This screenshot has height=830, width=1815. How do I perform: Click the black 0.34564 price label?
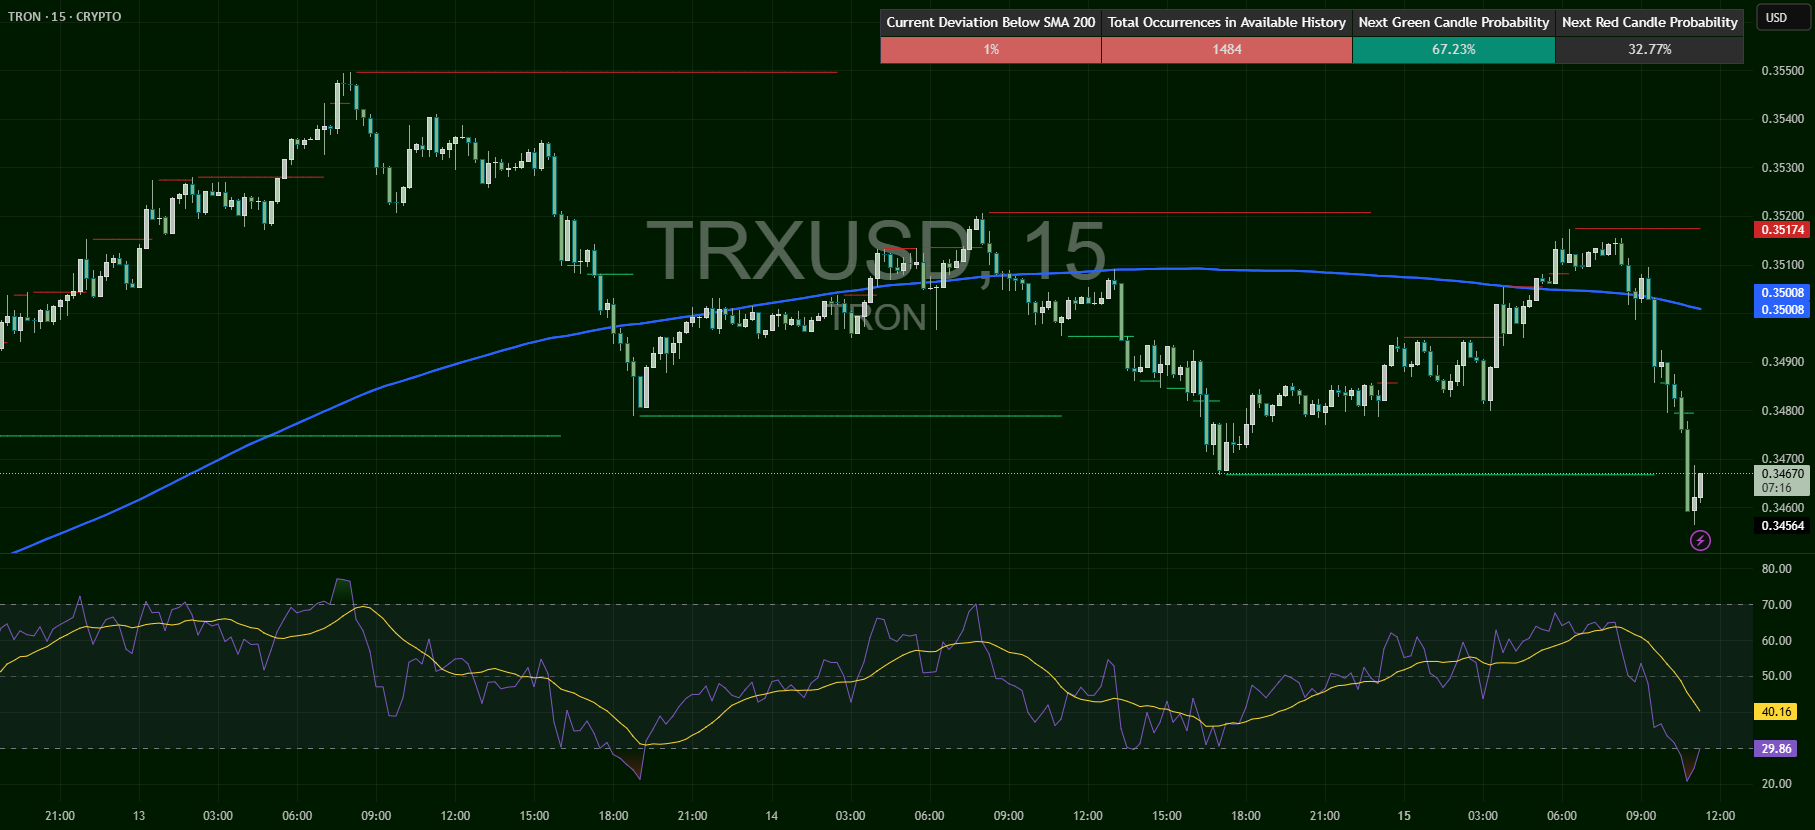1782,526
